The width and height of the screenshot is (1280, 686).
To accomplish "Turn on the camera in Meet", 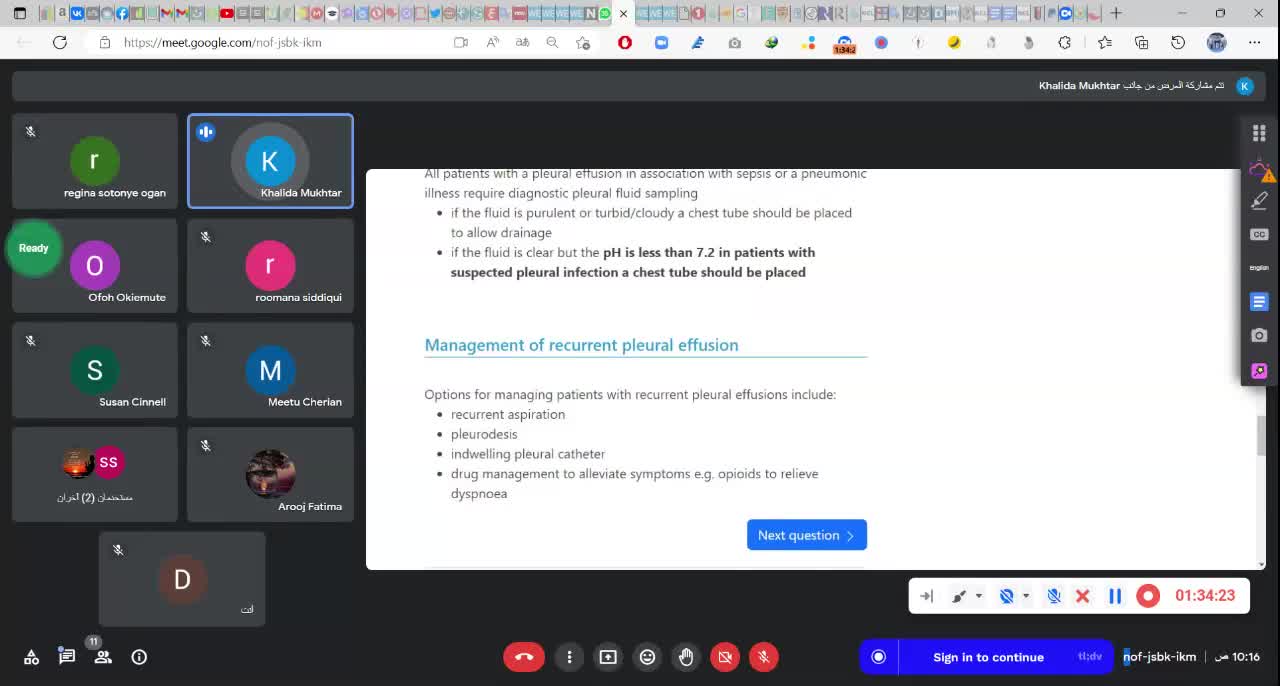I will click(x=725, y=657).
